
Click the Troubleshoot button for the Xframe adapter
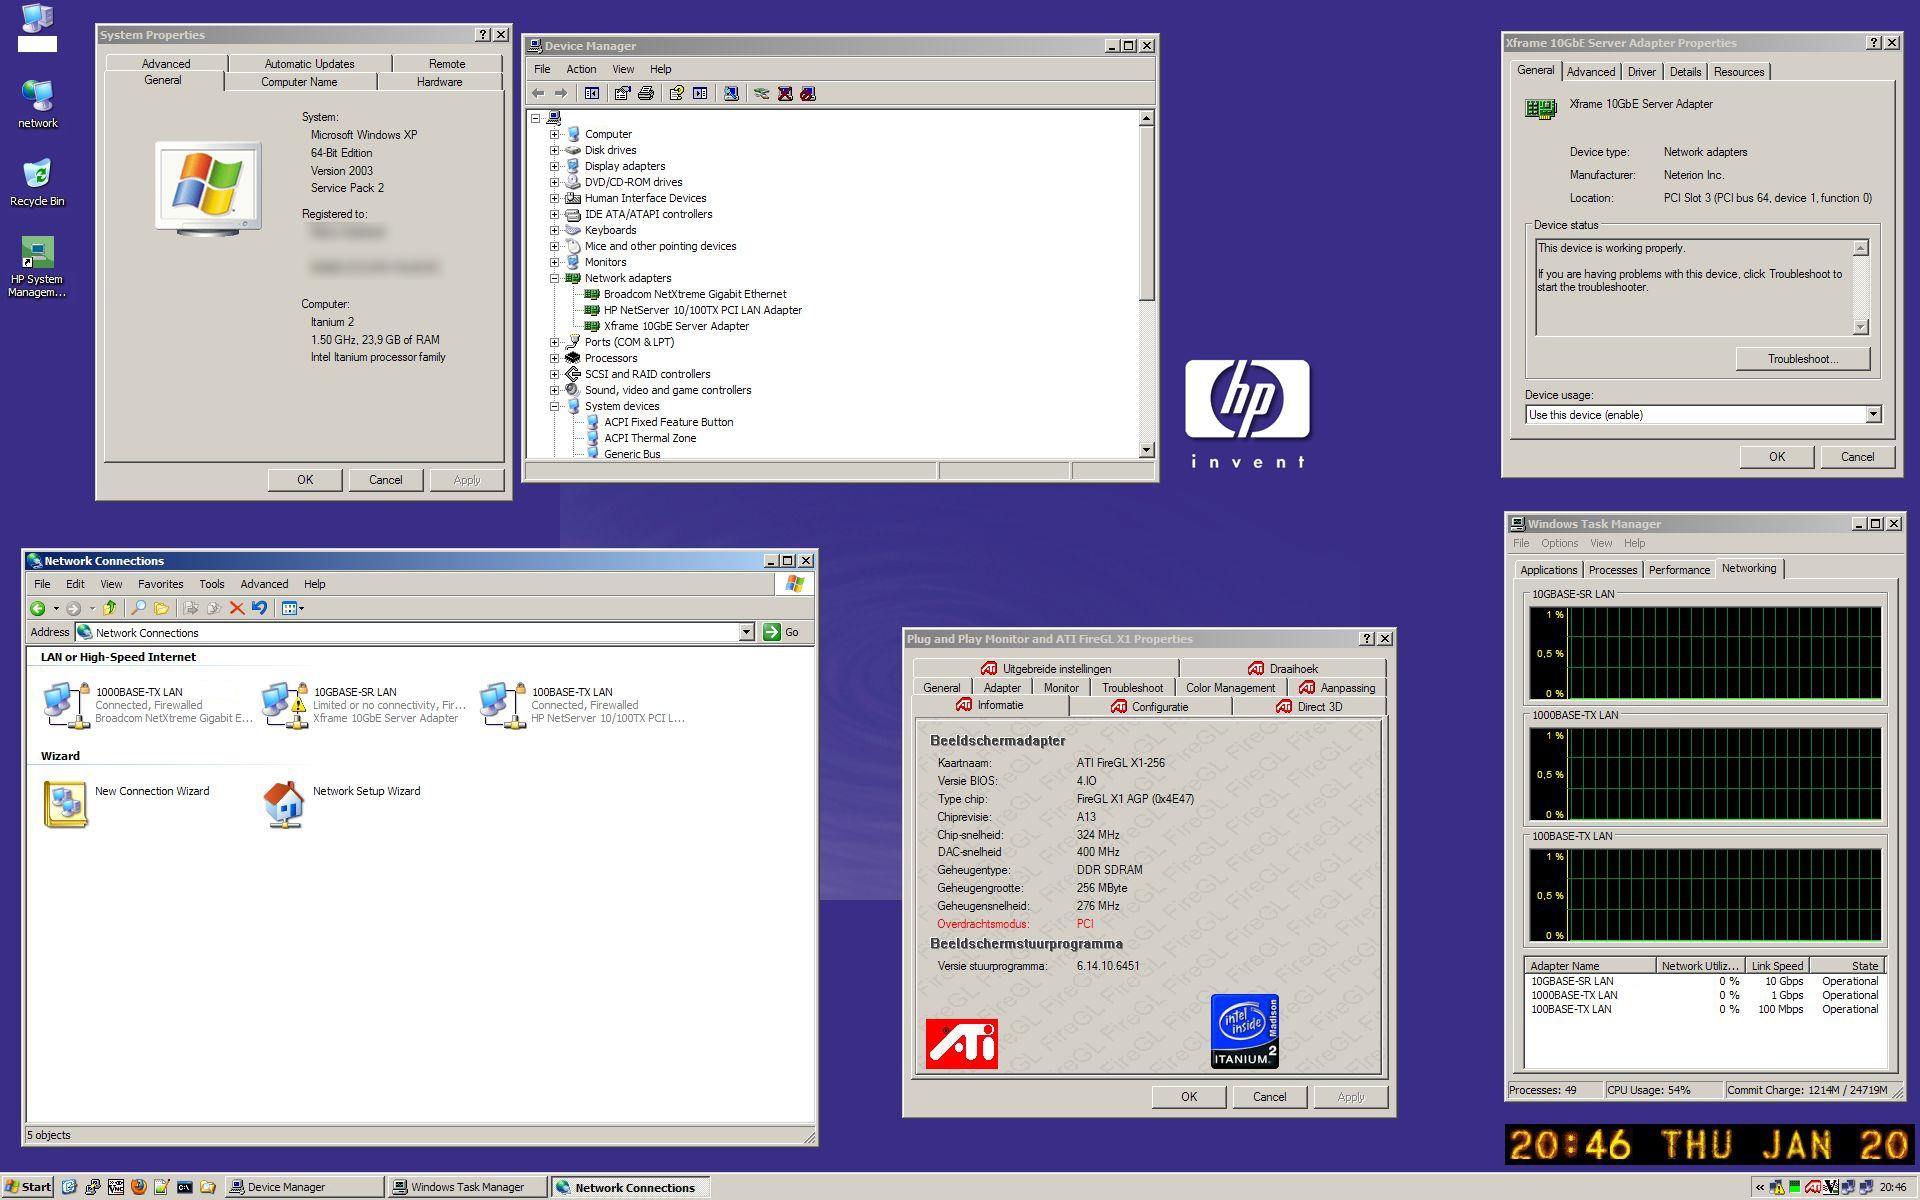(1803, 359)
